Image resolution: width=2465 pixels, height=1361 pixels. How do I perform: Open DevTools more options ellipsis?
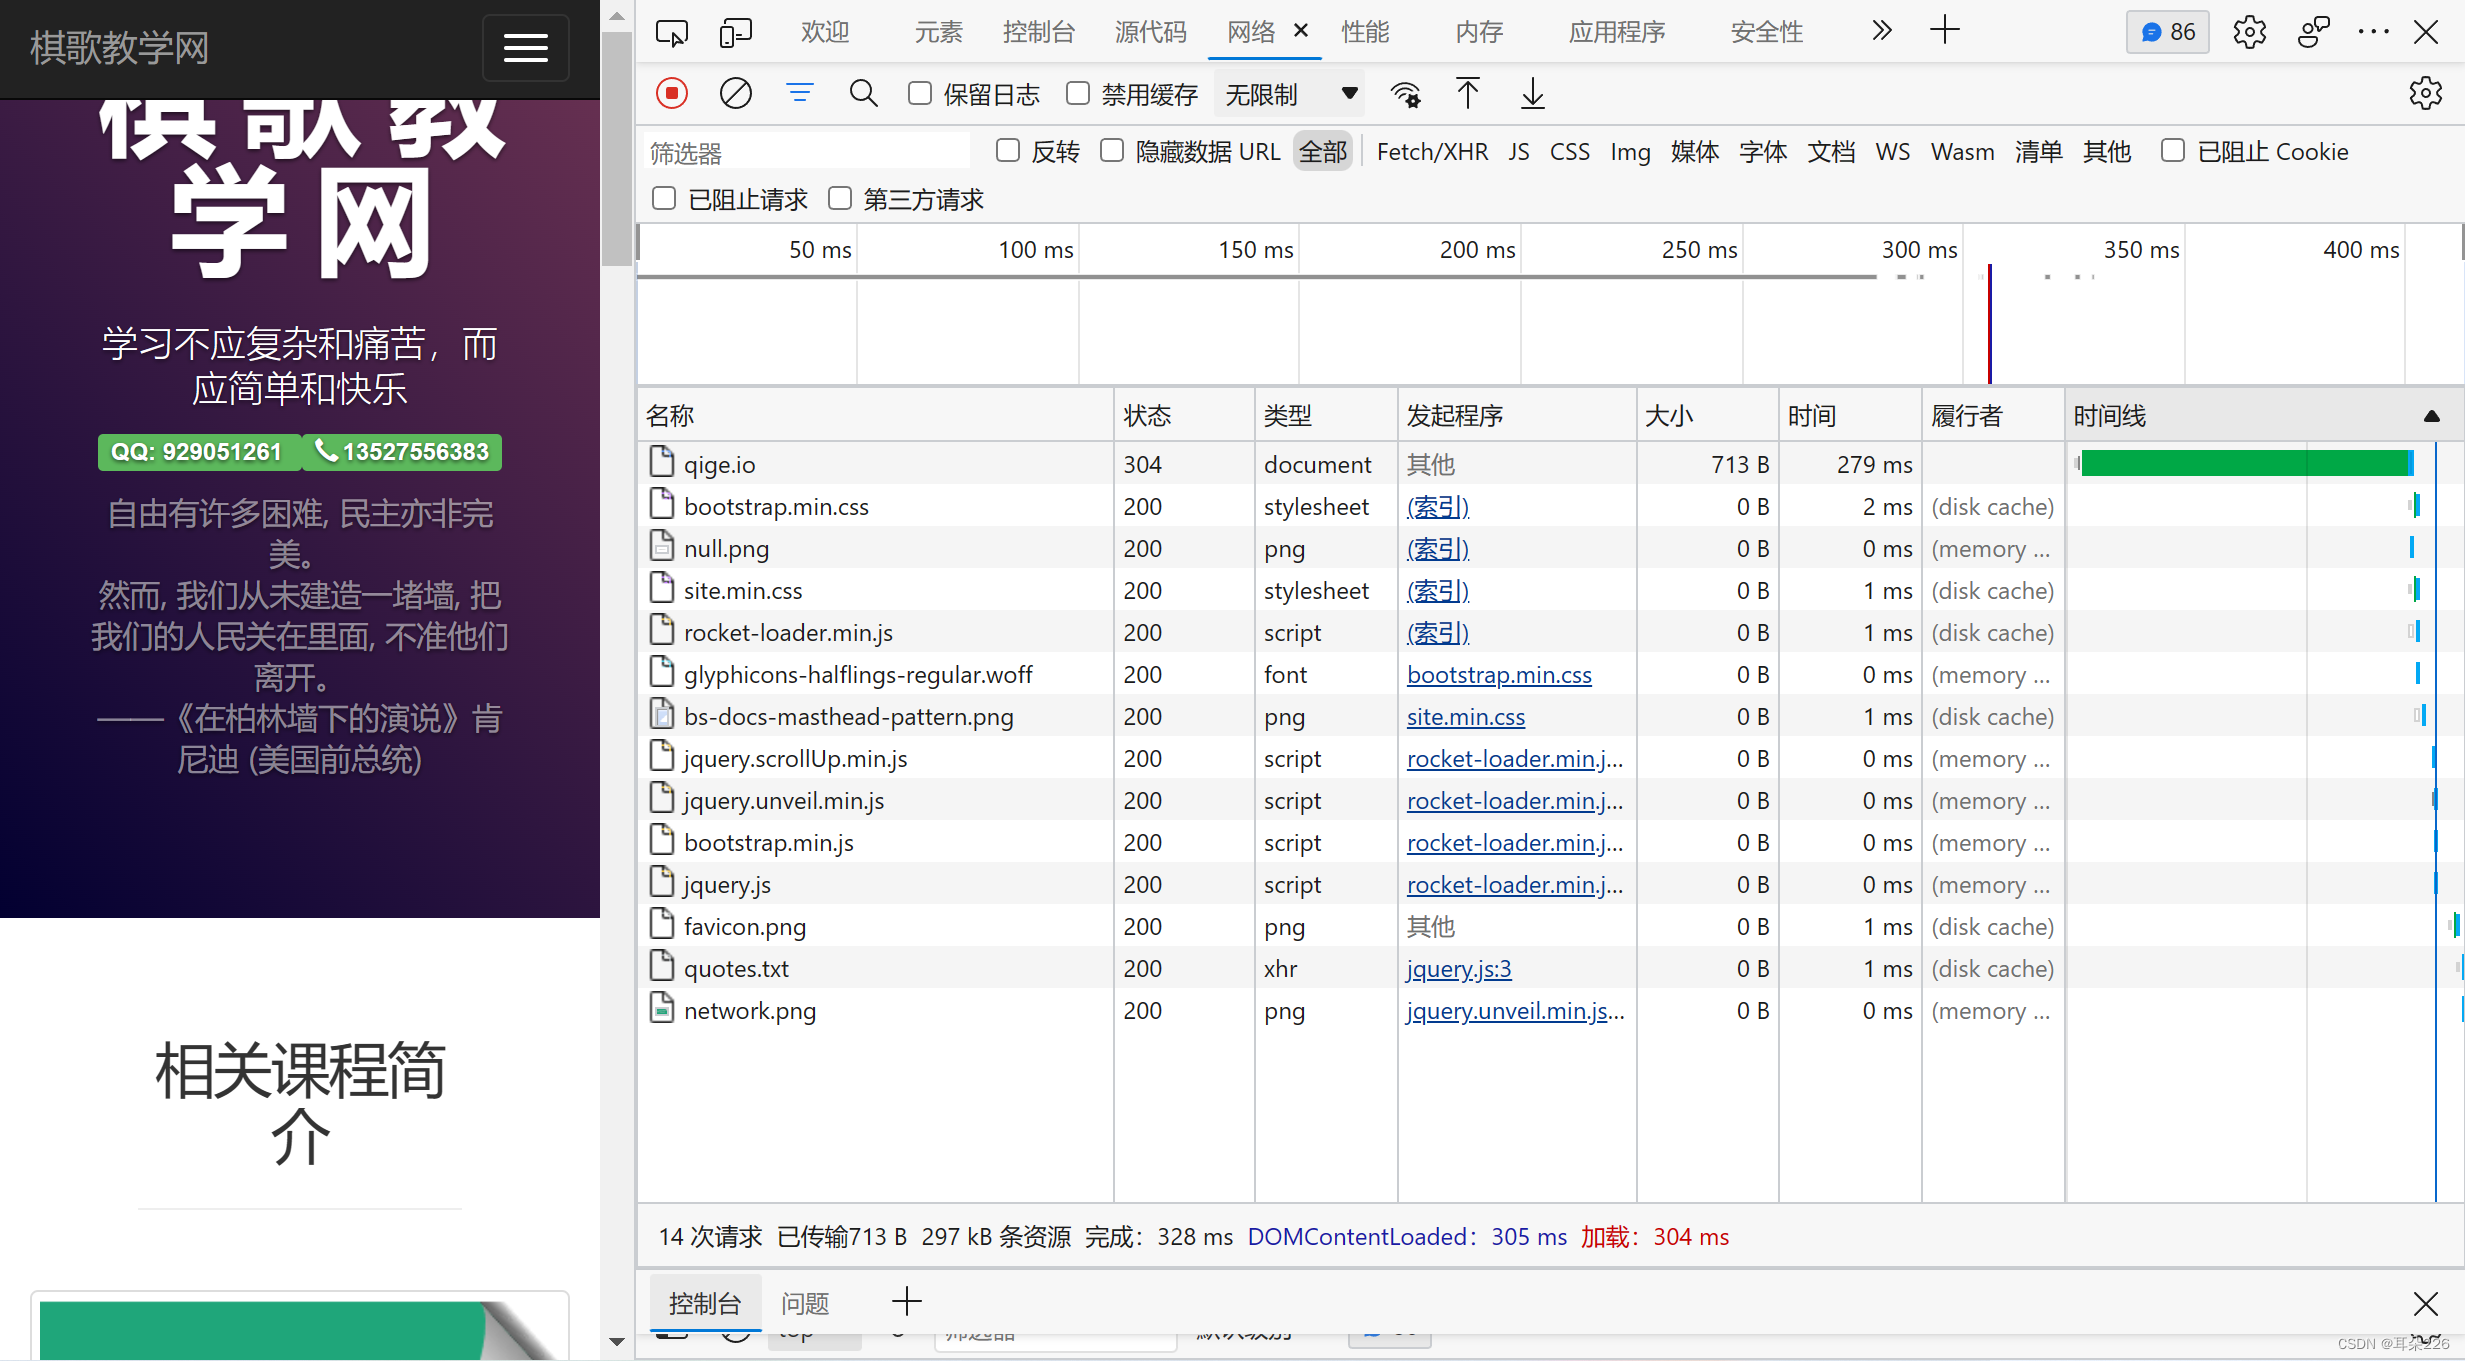pos(2373,32)
